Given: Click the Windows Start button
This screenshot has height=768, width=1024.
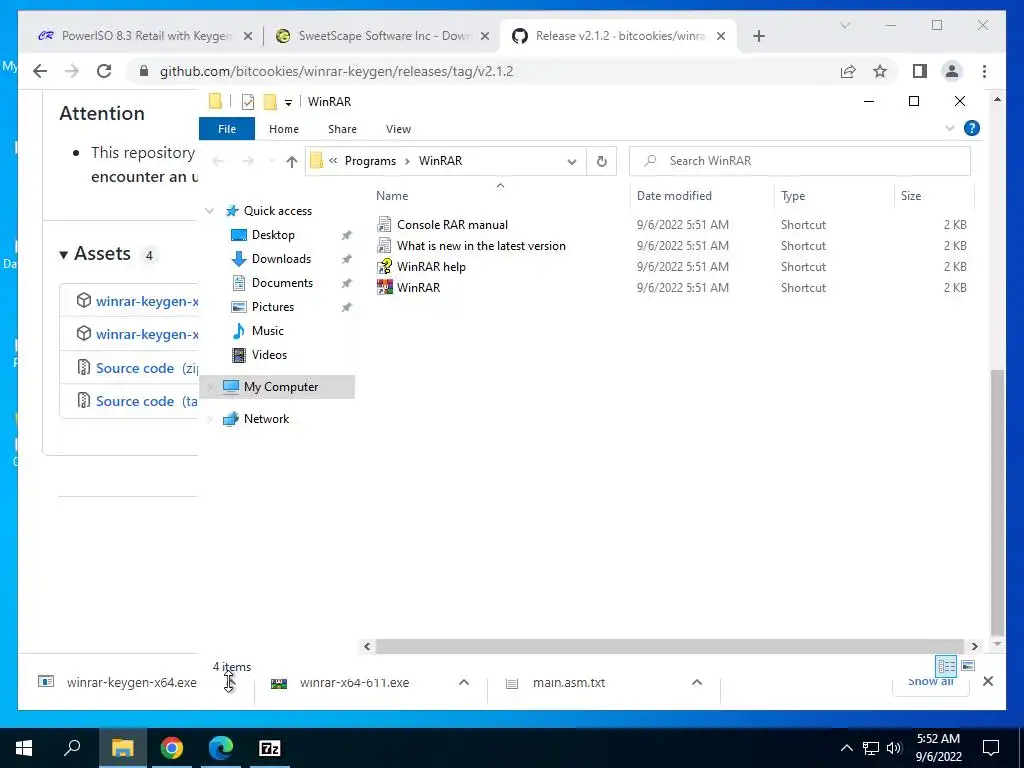Looking at the screenshot, I should 24,748.
